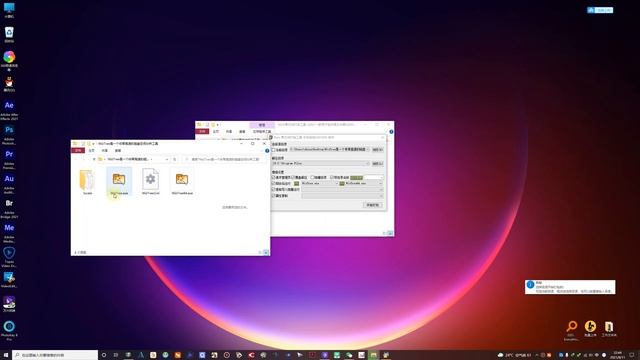Click the green icon before WizTree.exe dropdown
The image size is (640, 360).
coord(296,183)
